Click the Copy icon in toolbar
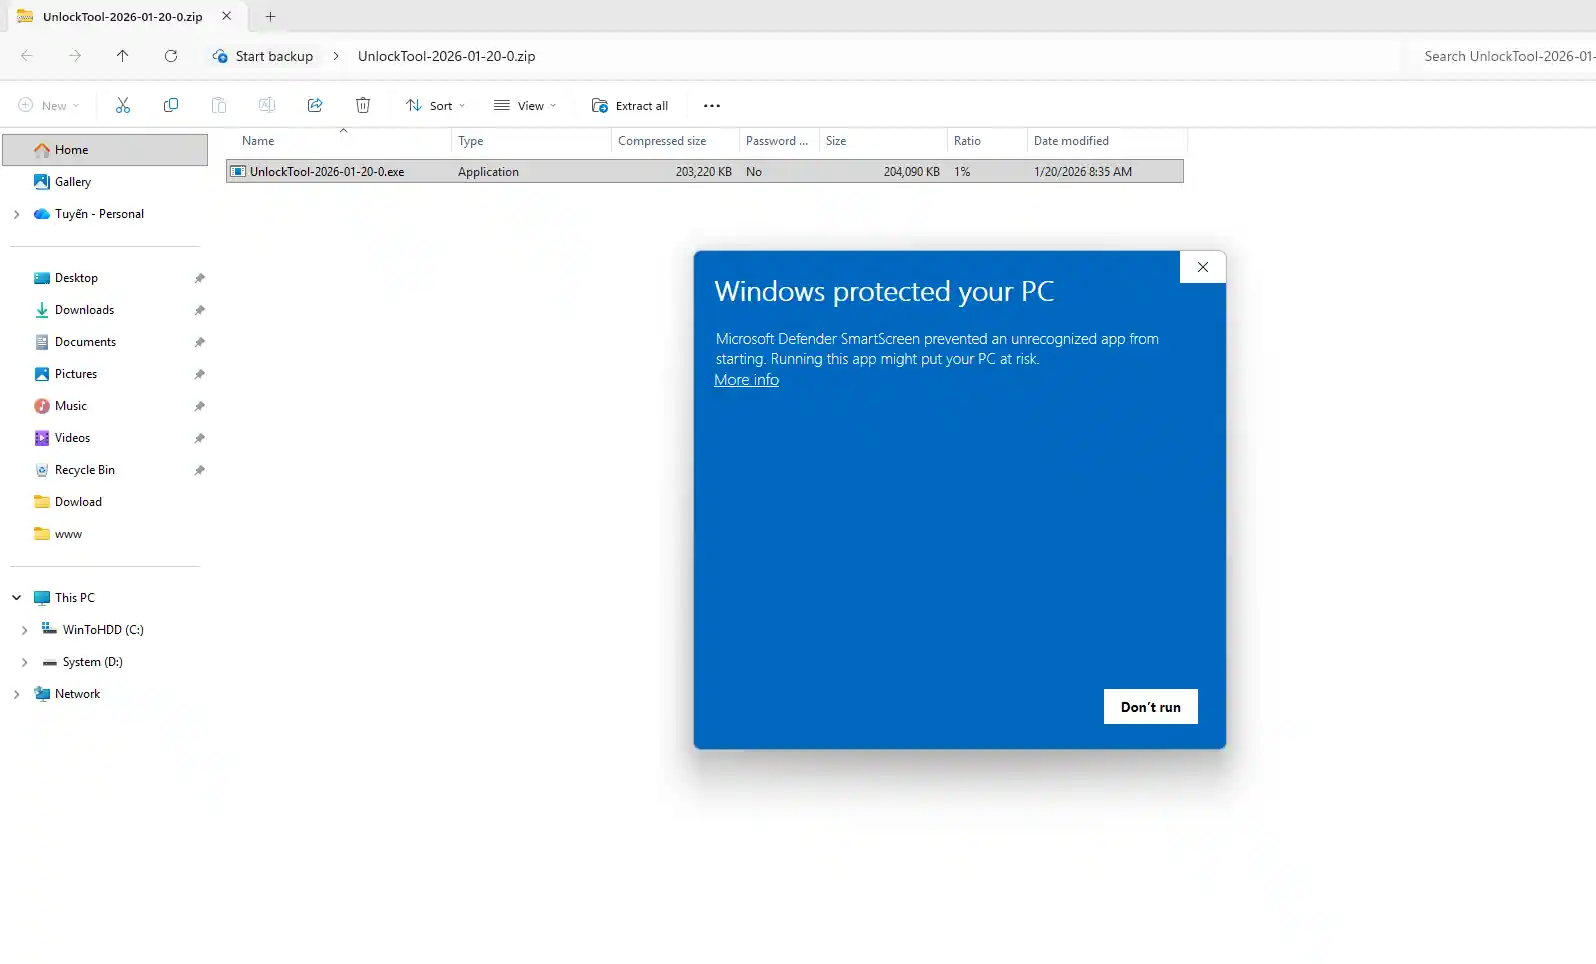This screenshot has width=1596, height=964. click(x=171, y=106)
